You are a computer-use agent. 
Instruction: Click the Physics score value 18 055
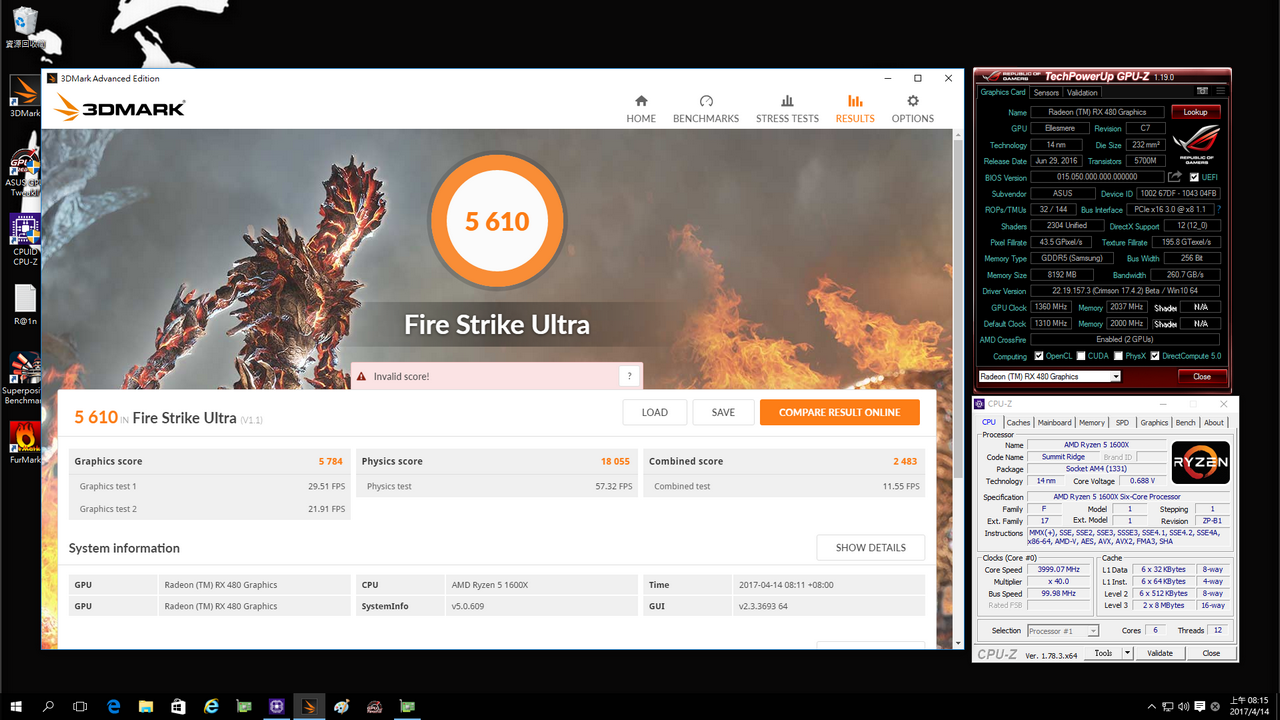coord(615,462)
